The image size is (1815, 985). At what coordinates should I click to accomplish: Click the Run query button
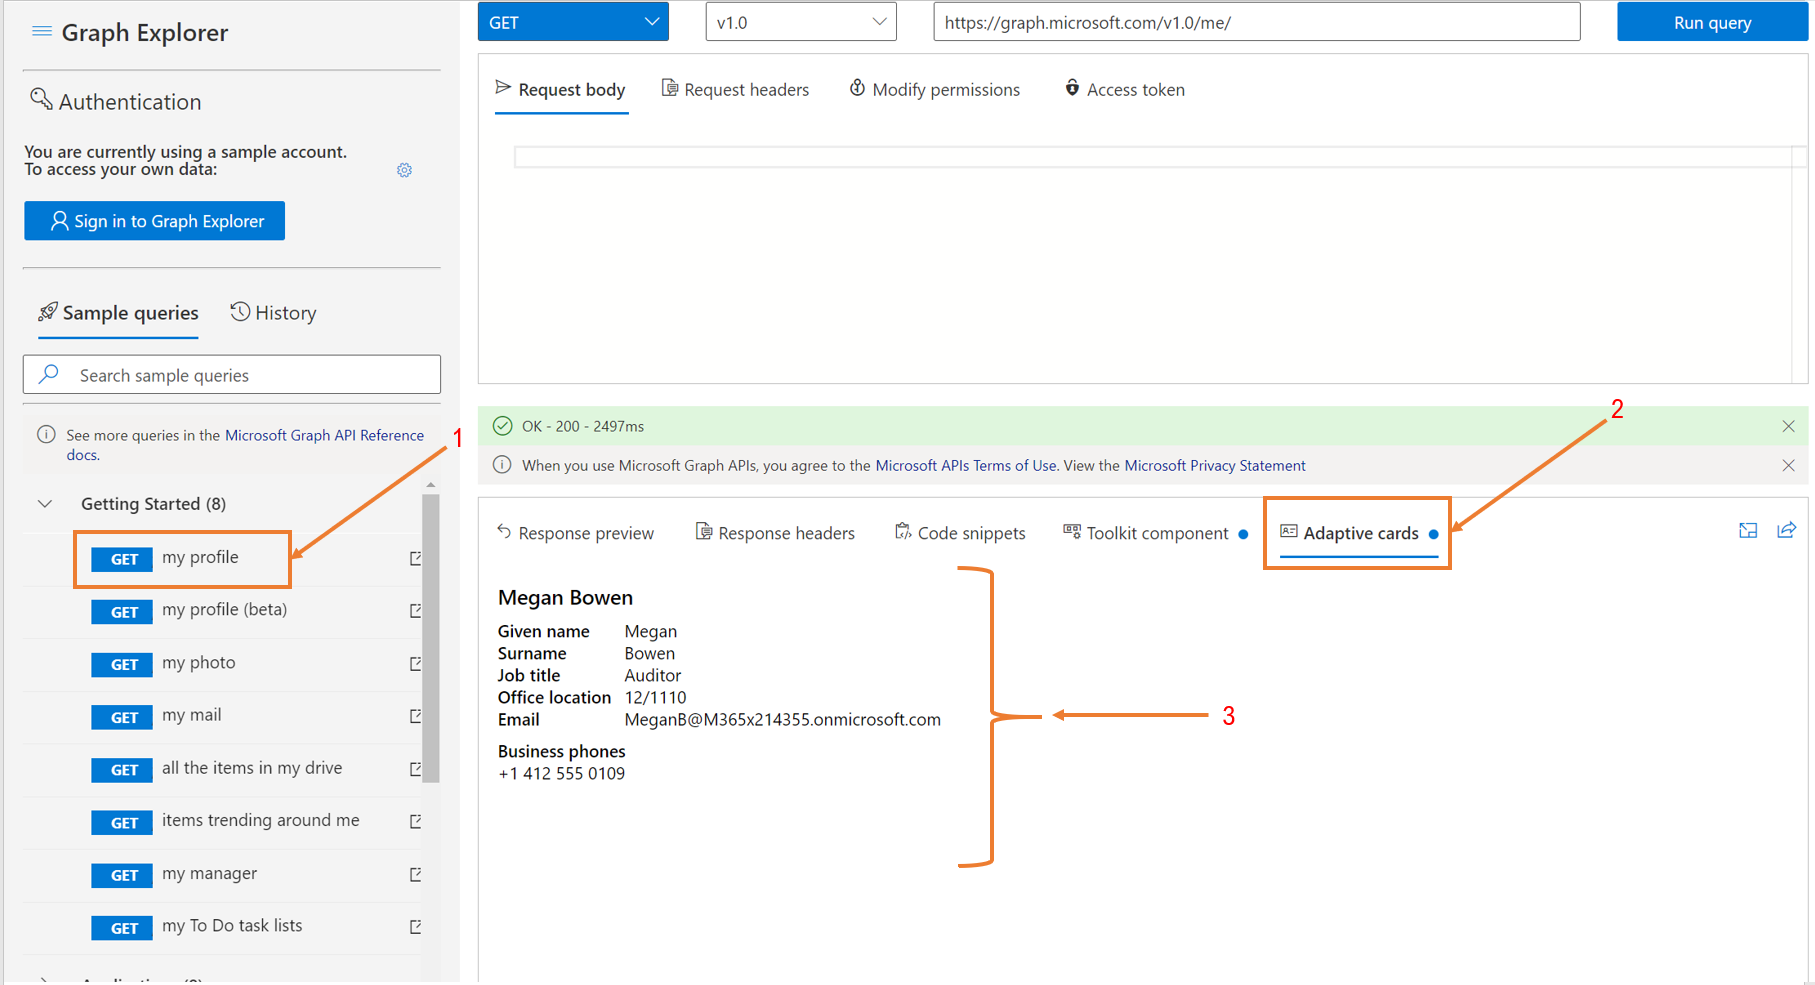pos(1712,22)
